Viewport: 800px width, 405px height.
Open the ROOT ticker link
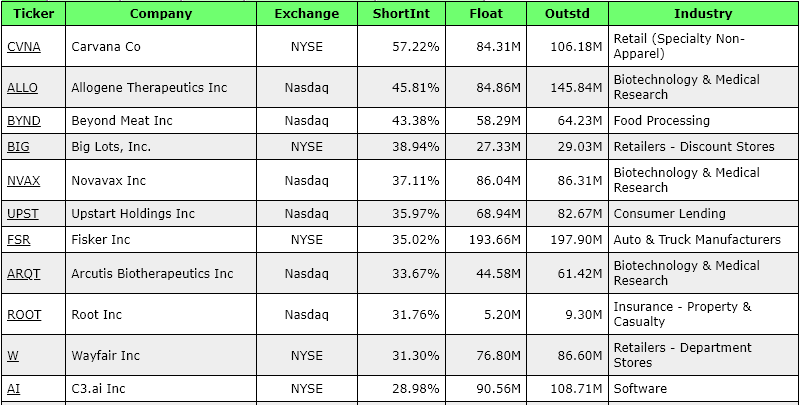click(24, 315)
